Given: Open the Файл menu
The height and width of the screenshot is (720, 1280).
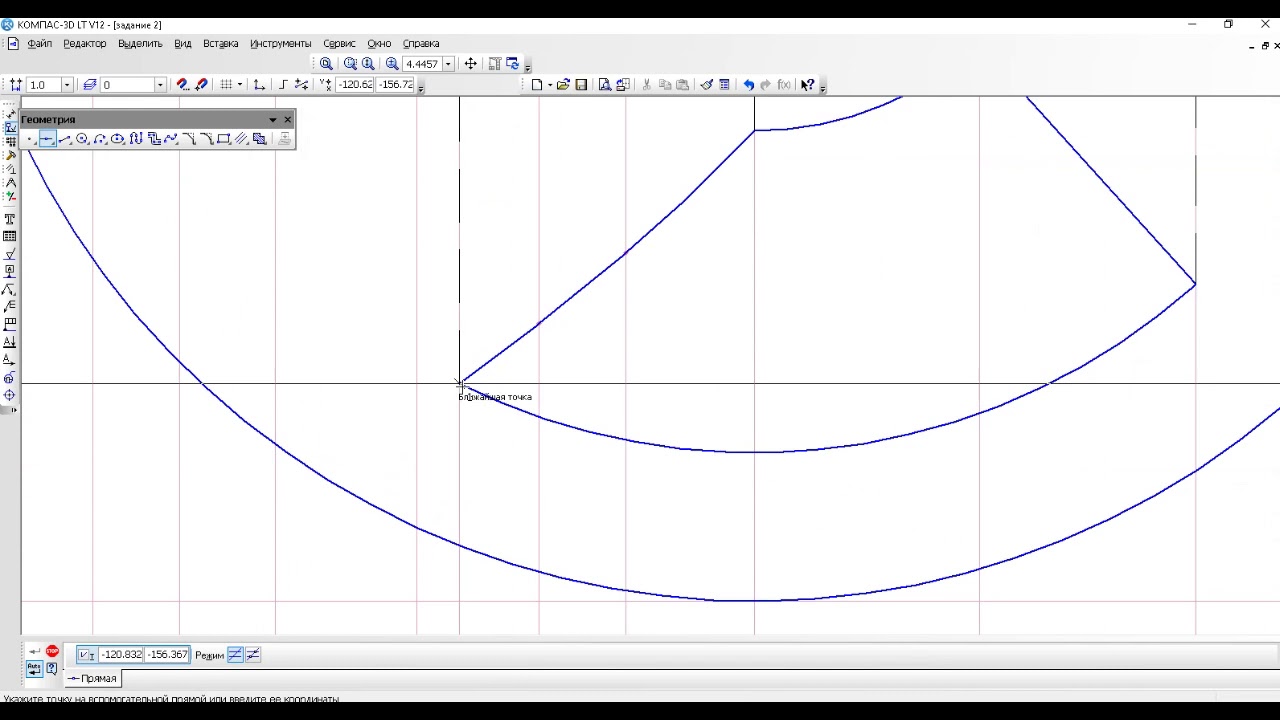Looking at the screenshot, I should pos(40,44).
